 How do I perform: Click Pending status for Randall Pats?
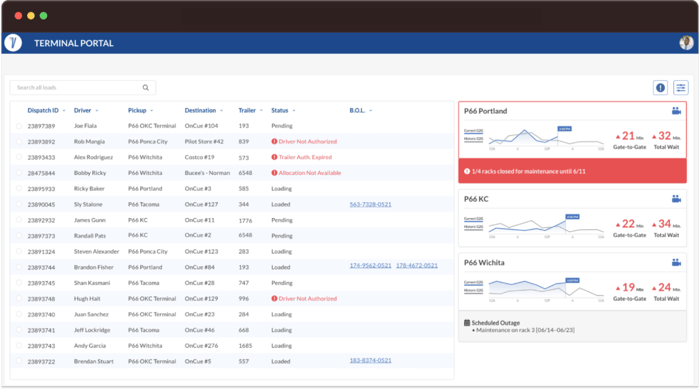(x=282, y=236)
